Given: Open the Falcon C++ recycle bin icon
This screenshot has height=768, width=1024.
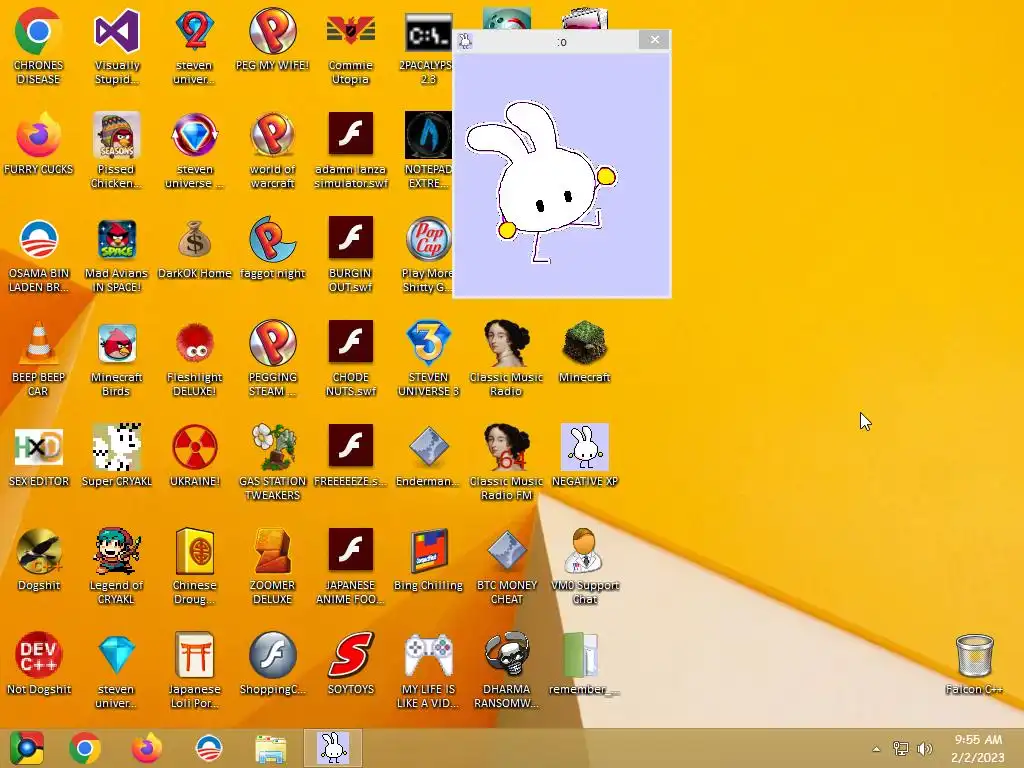Looking at the screenshot, I should [974, 656].
